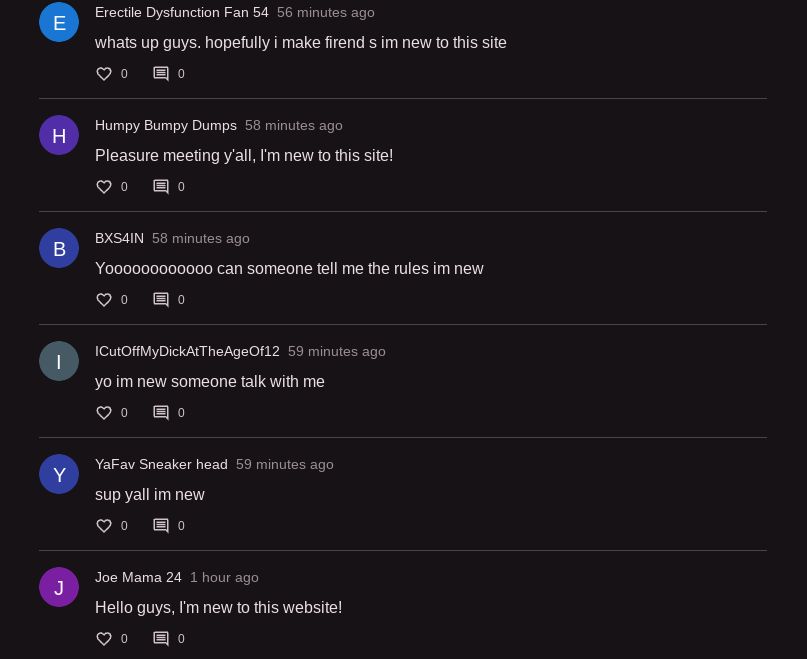Like the "whats up guys" post

tap(104, 74)
